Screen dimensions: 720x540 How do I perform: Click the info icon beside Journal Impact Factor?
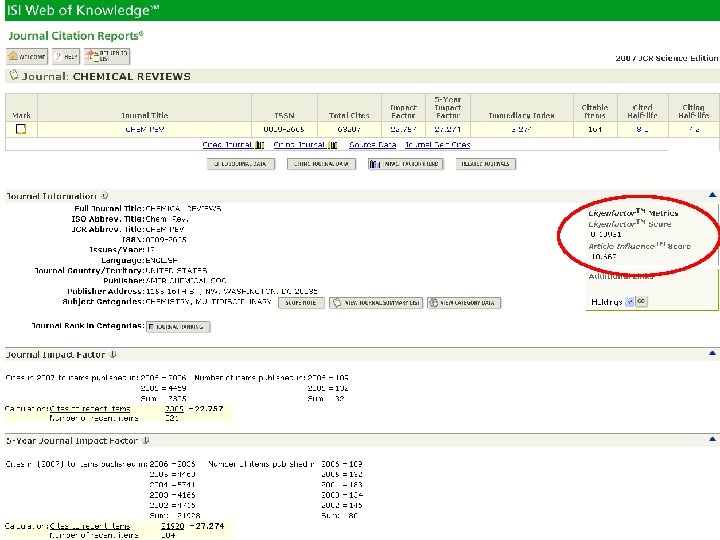tap(113, 354)
